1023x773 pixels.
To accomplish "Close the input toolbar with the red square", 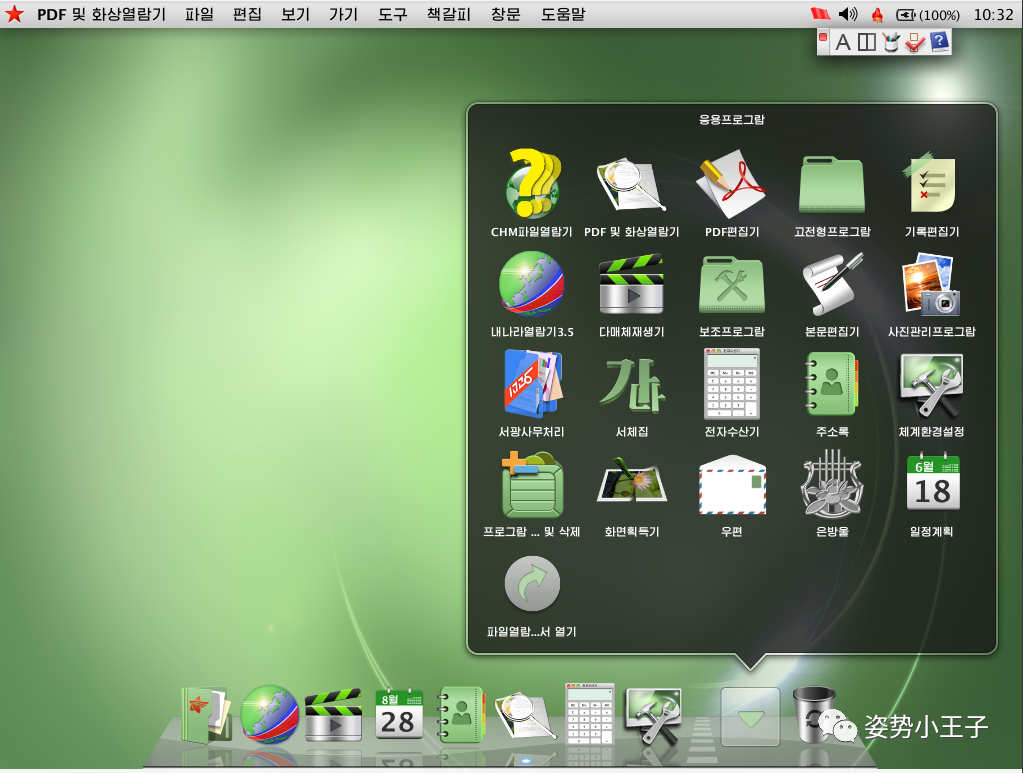I will point(823,37).
